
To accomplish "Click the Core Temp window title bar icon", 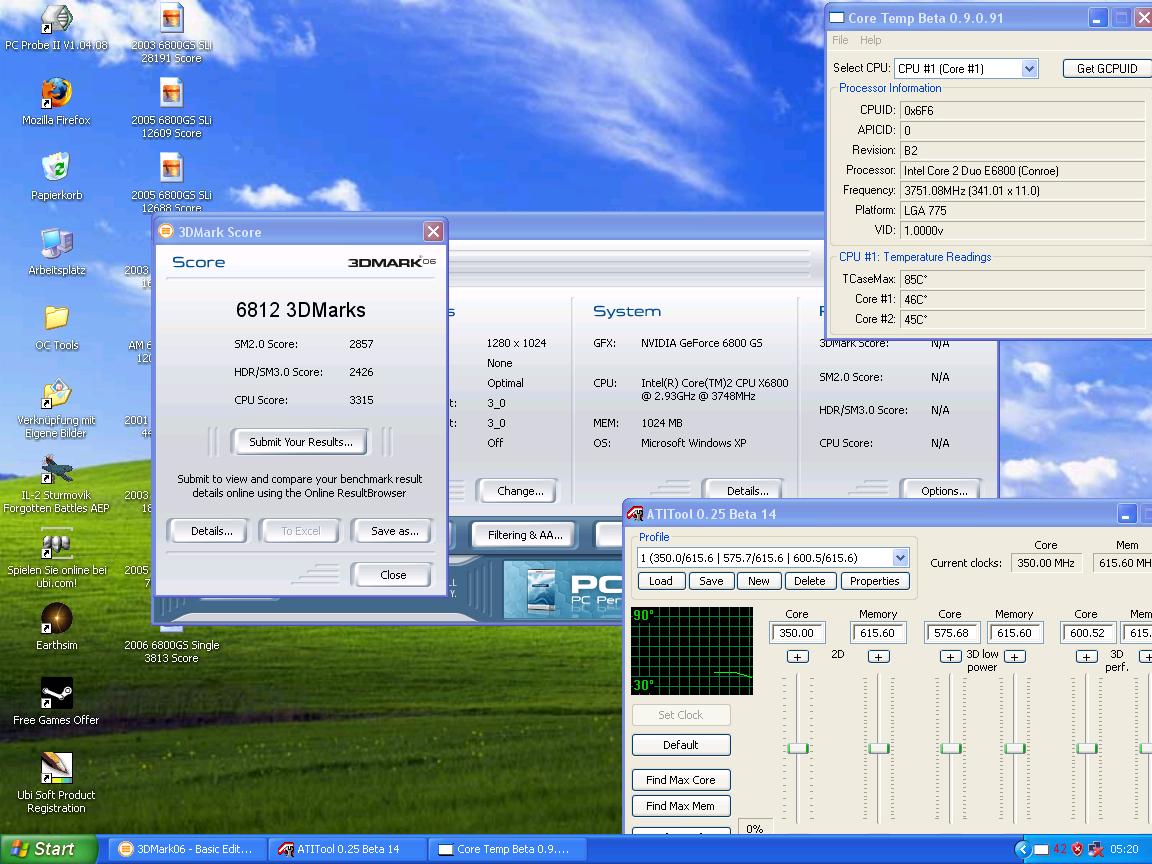I will point(836,18).
